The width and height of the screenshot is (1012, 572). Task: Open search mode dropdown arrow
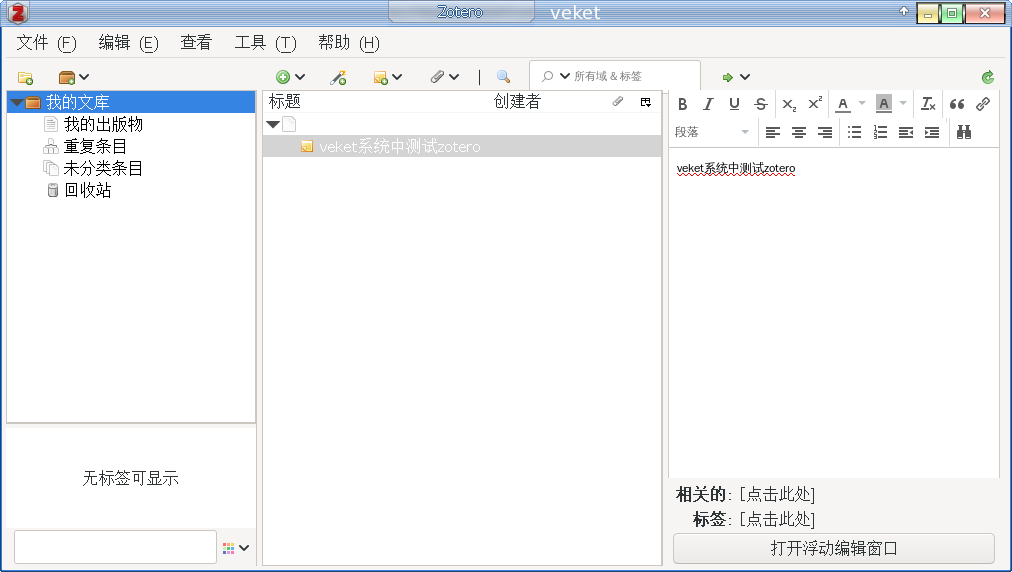tap(565, 76)
